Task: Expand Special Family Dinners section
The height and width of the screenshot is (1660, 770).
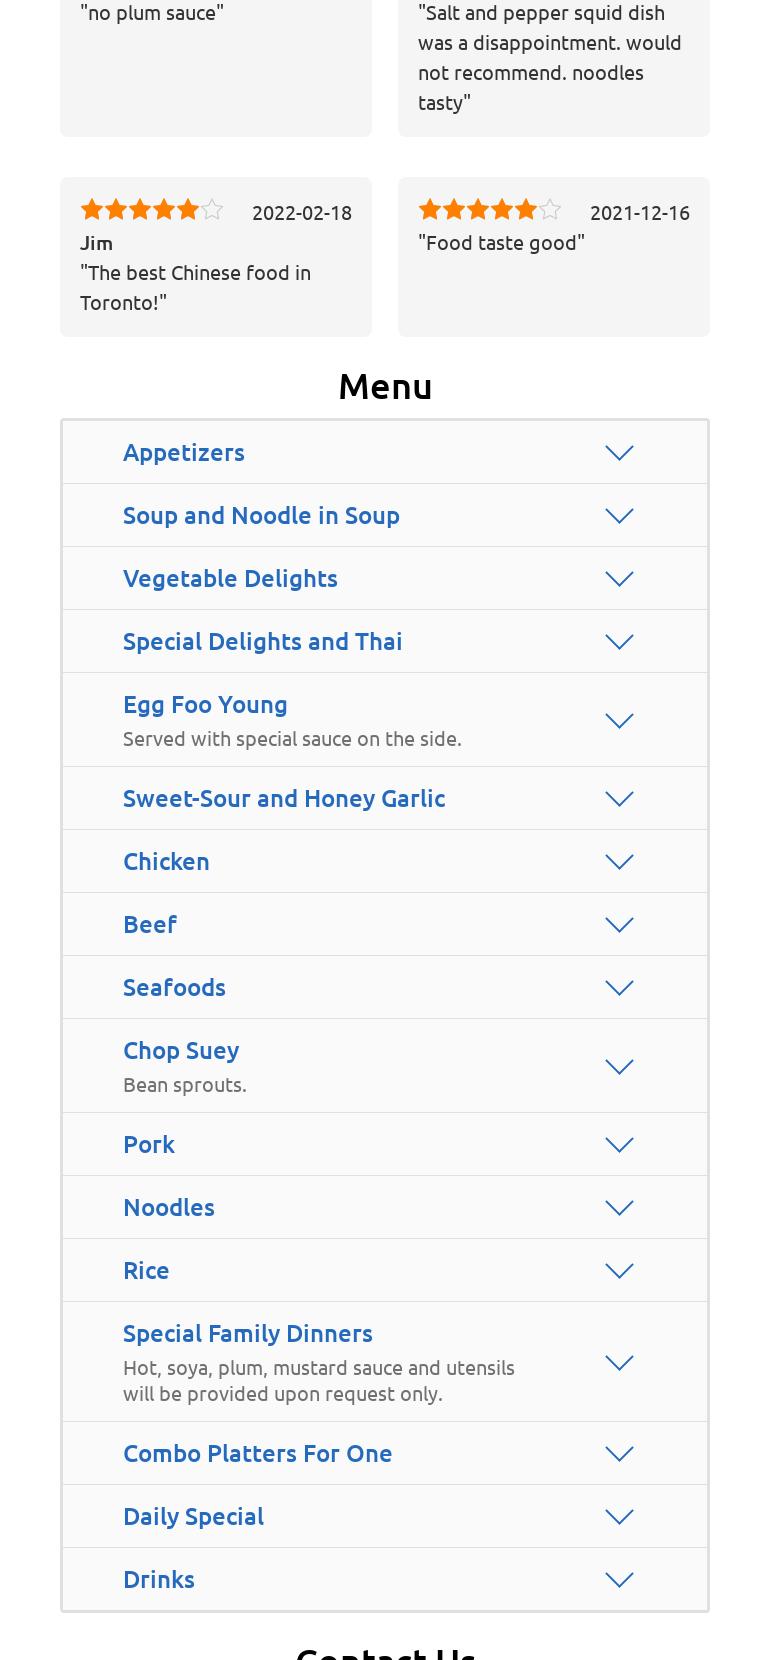Action: click(x=248, y=1333)
